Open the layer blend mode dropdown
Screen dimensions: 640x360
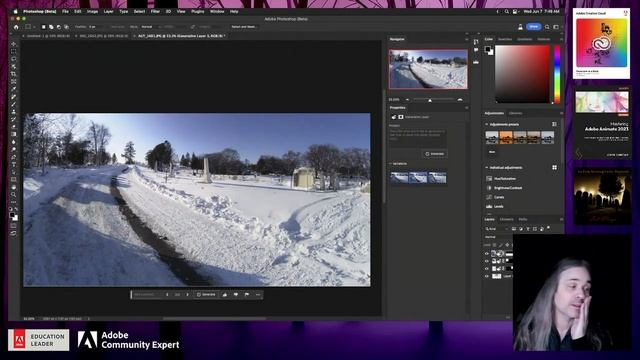(x=498, y=237)
